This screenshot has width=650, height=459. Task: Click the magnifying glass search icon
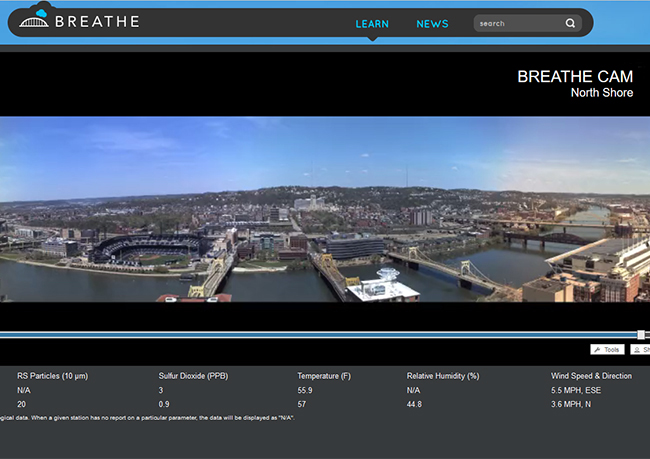tap(570, 23)
